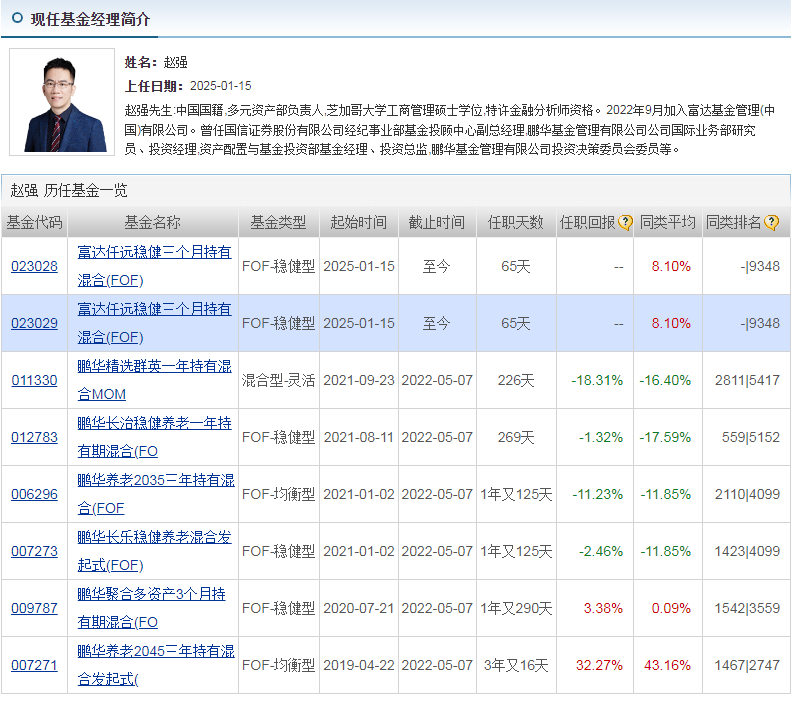
Task: Open fund code 011330 link
Action: point(34,380)
